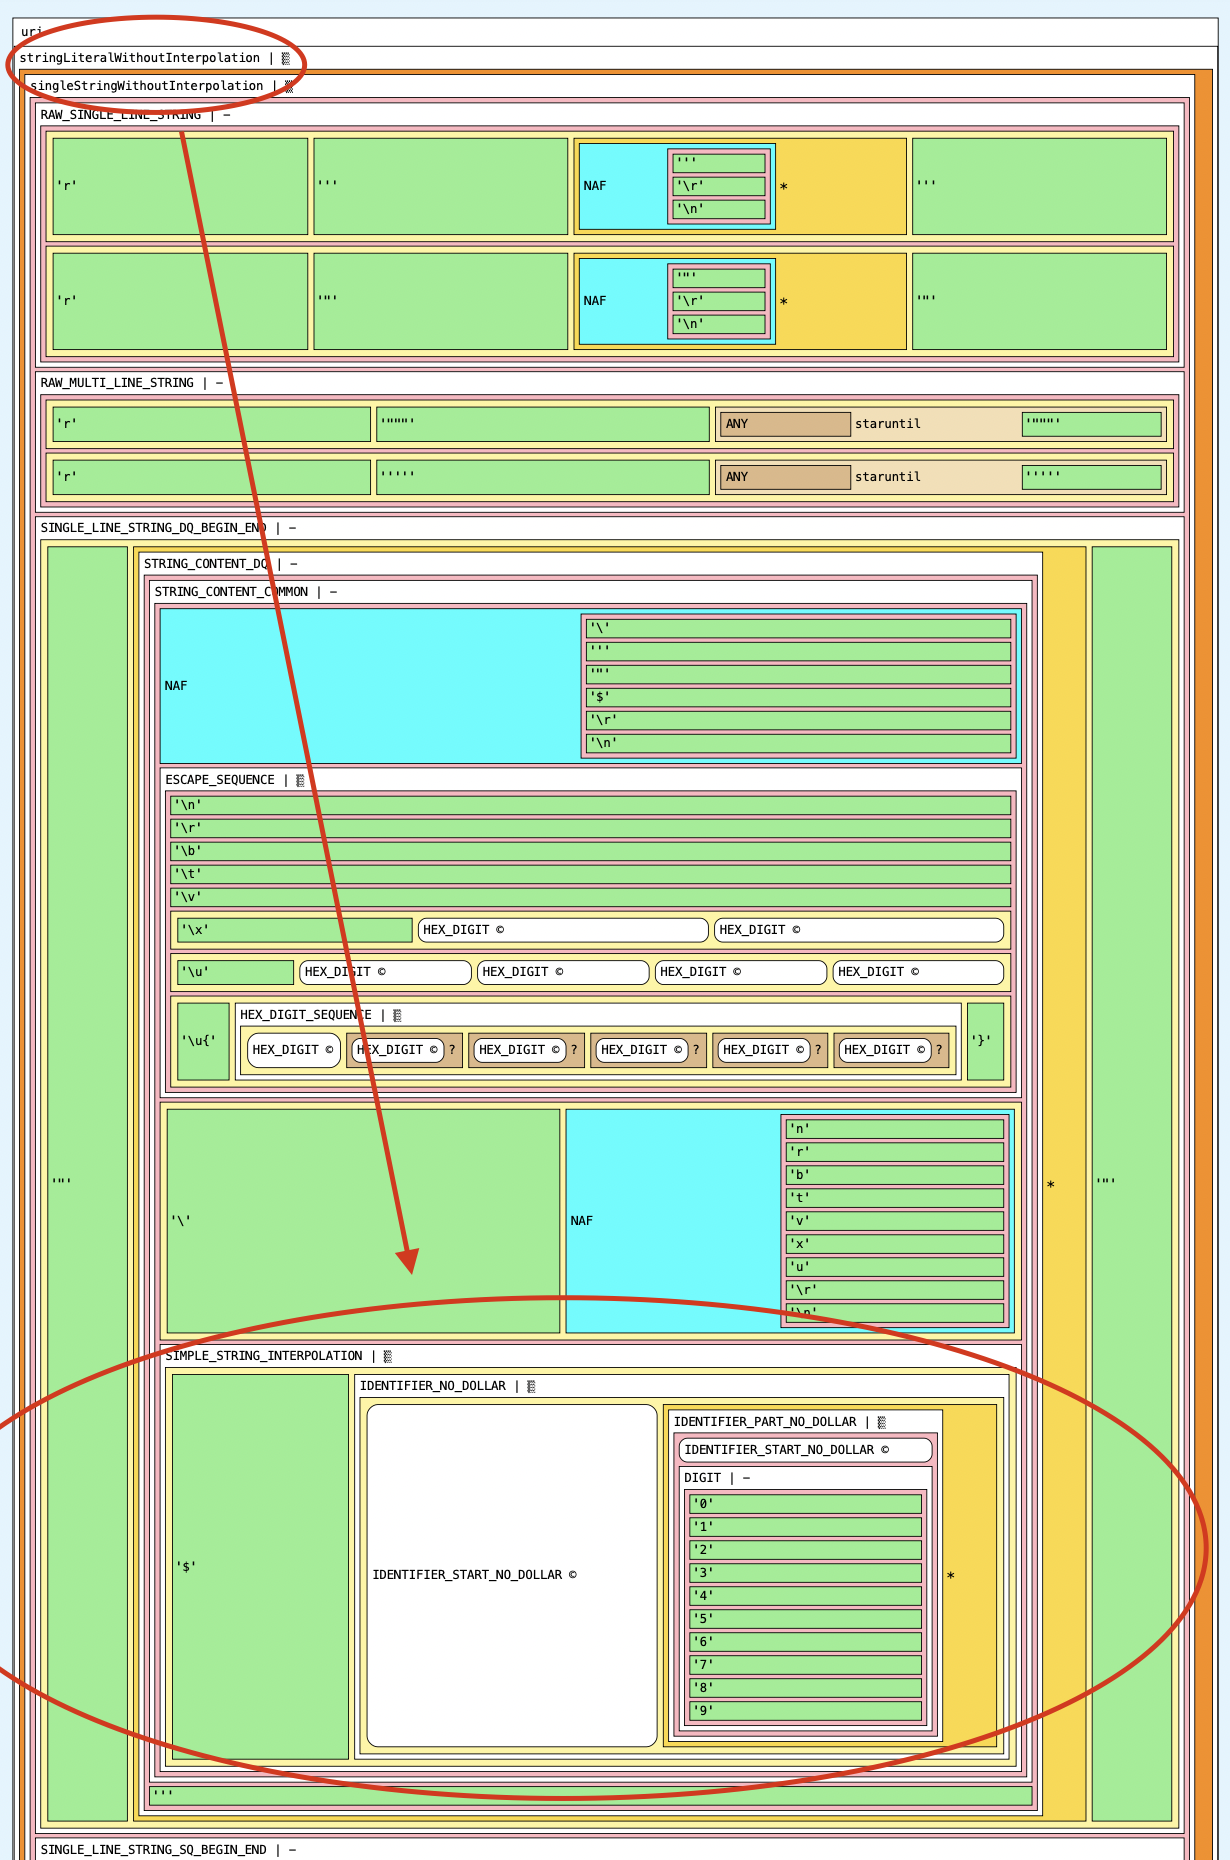Collapse SINGLE_LINE_STRING_SQ_BEGIN_END at the bottom
The image size is (1230, 1860).
pyautogui.click(x=292, y=1850)
